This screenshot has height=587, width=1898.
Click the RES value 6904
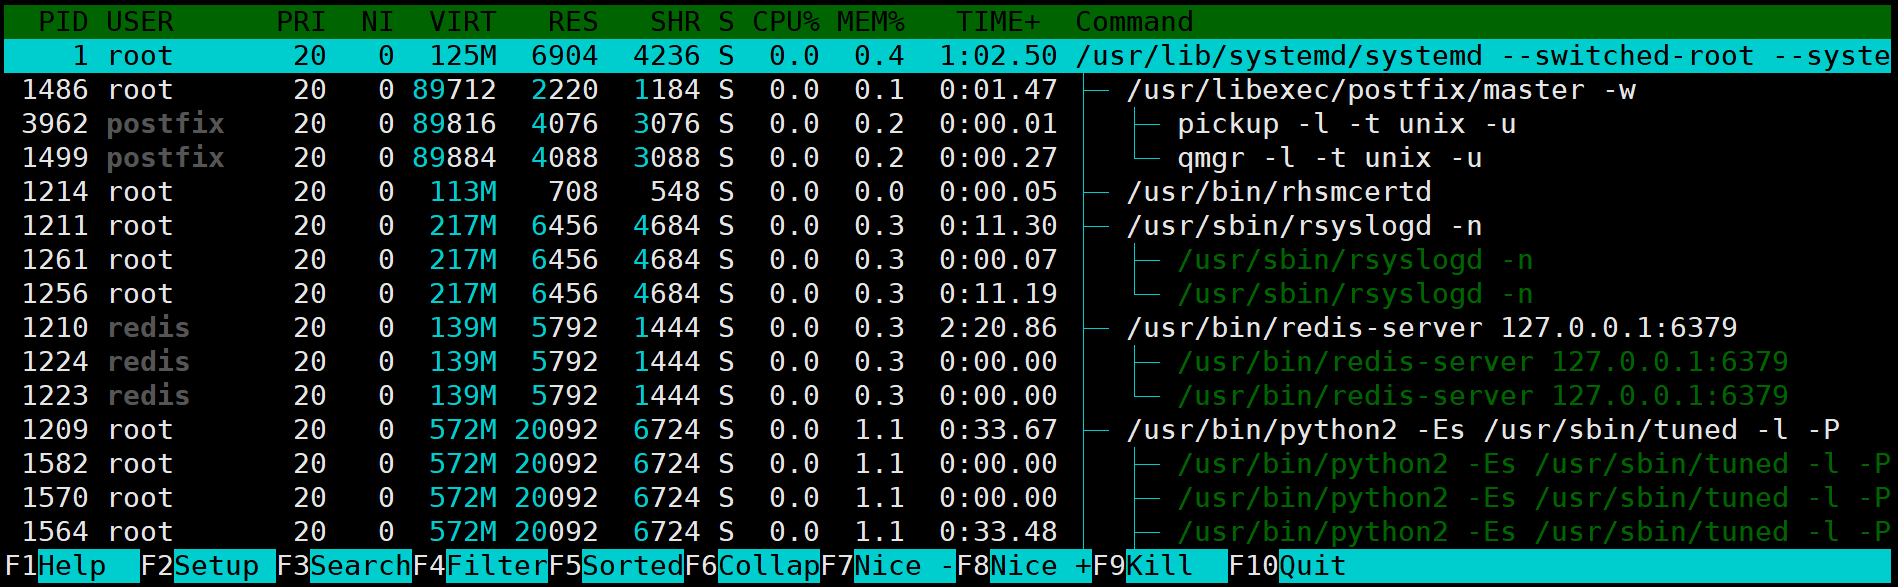pos(565,56)
